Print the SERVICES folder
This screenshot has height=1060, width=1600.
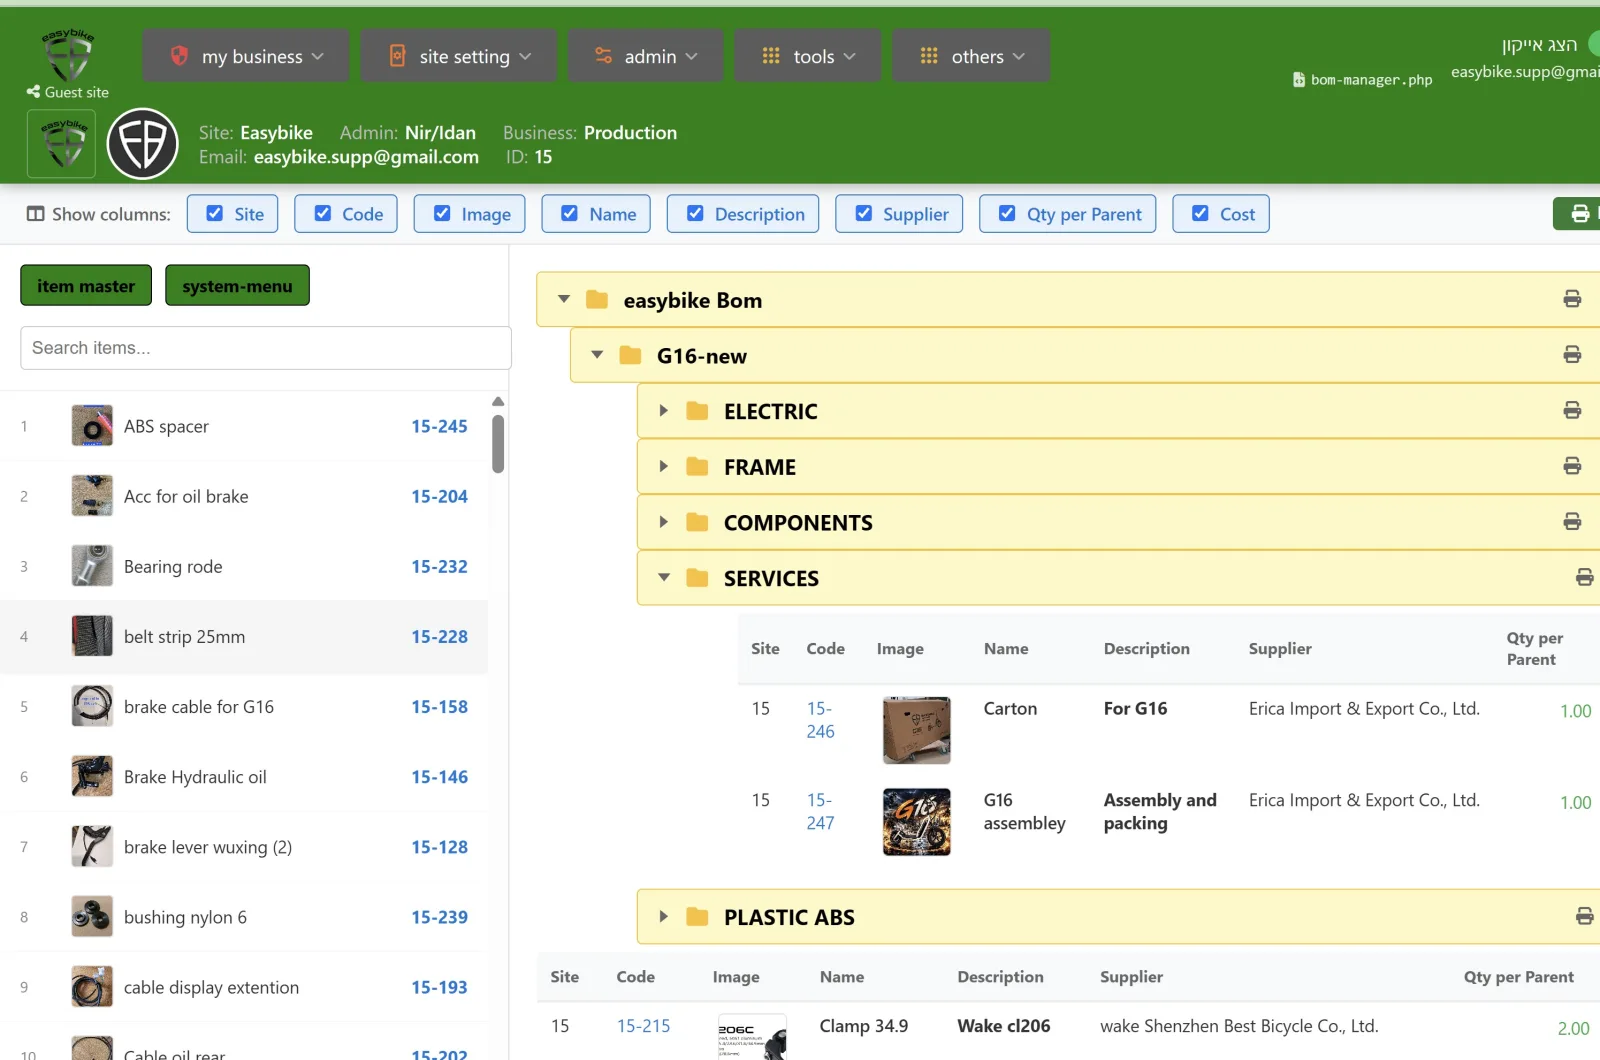1584,577
